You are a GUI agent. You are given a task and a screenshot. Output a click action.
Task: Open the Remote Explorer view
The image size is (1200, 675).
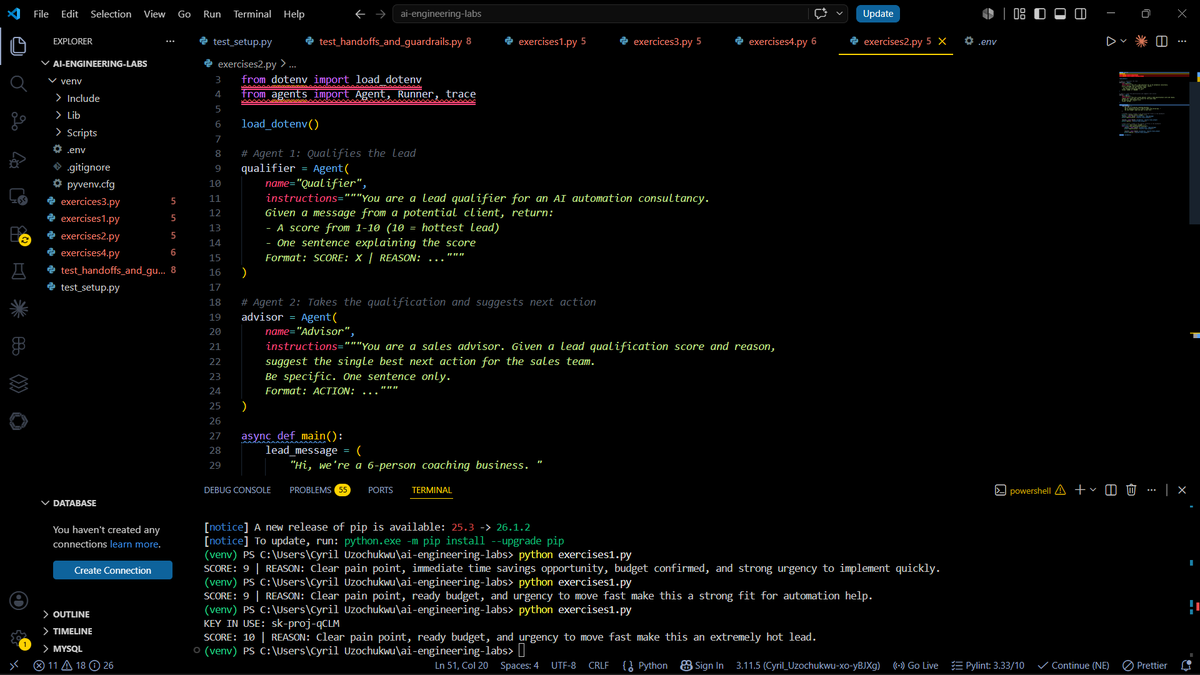(18, 197)
